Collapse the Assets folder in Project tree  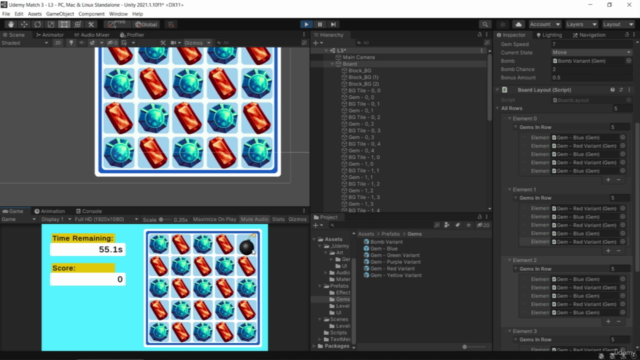tap(314, 239)
